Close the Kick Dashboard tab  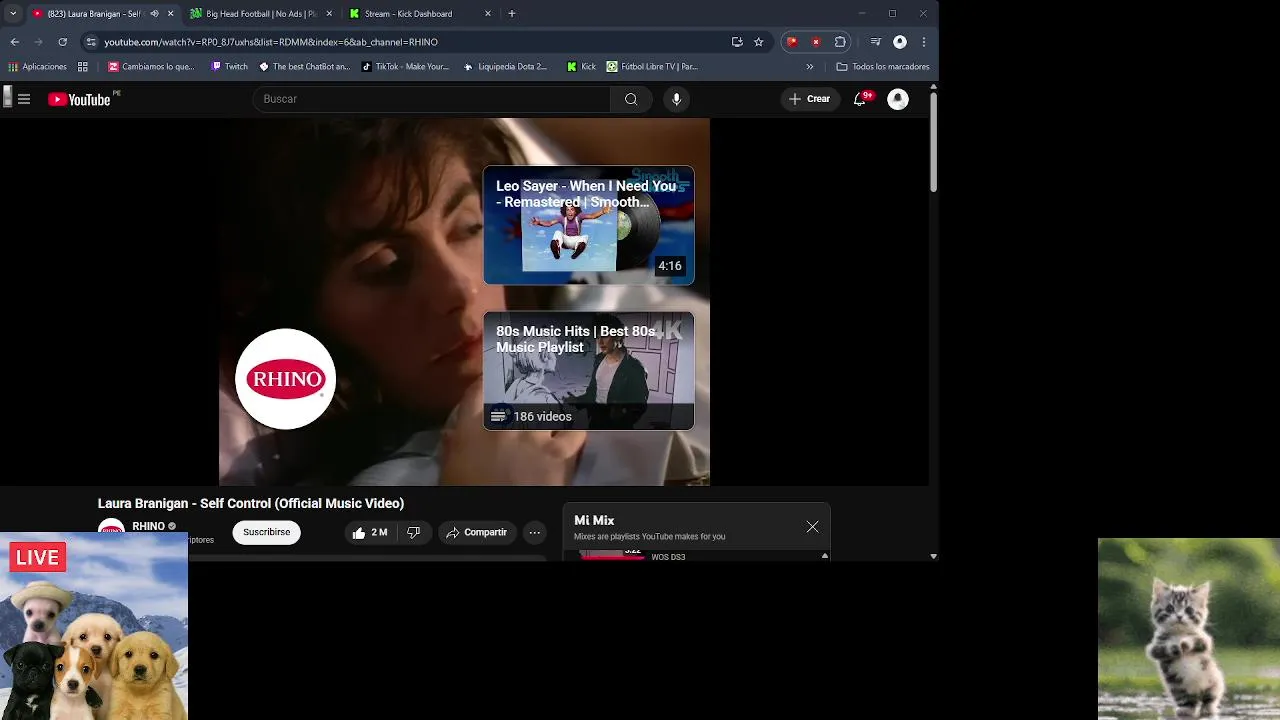click(488, 14)
